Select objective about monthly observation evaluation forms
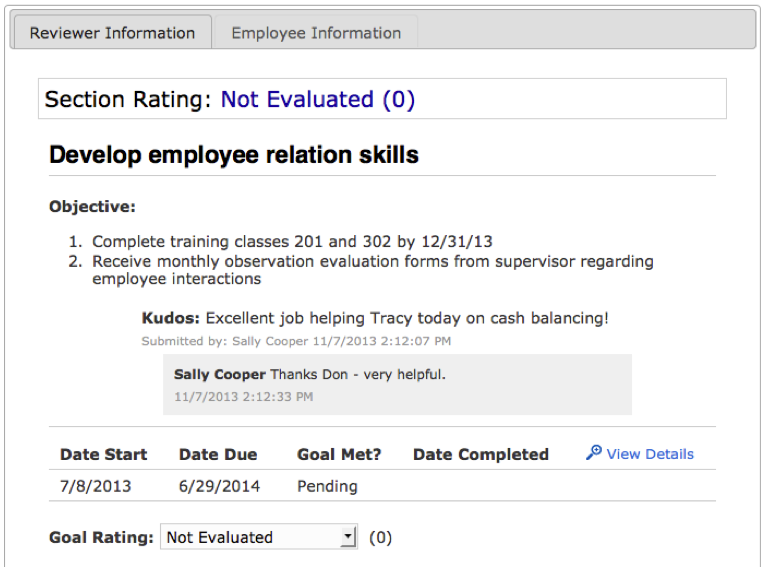Viewport: 770px width, 580px height. [373, 270]
